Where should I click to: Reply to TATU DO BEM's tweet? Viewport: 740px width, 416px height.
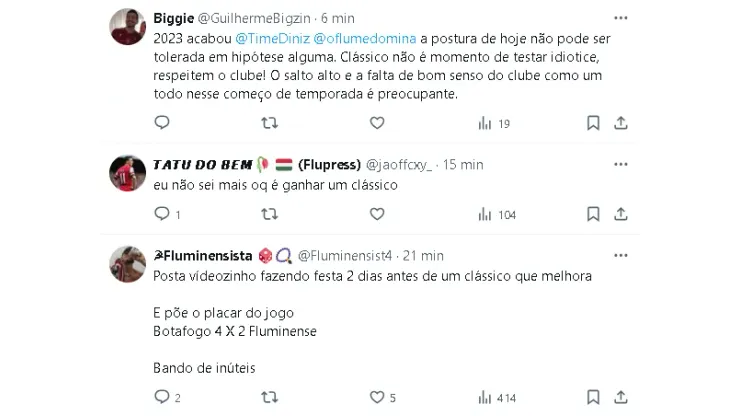pyautogui.click(x=163, y=214)
